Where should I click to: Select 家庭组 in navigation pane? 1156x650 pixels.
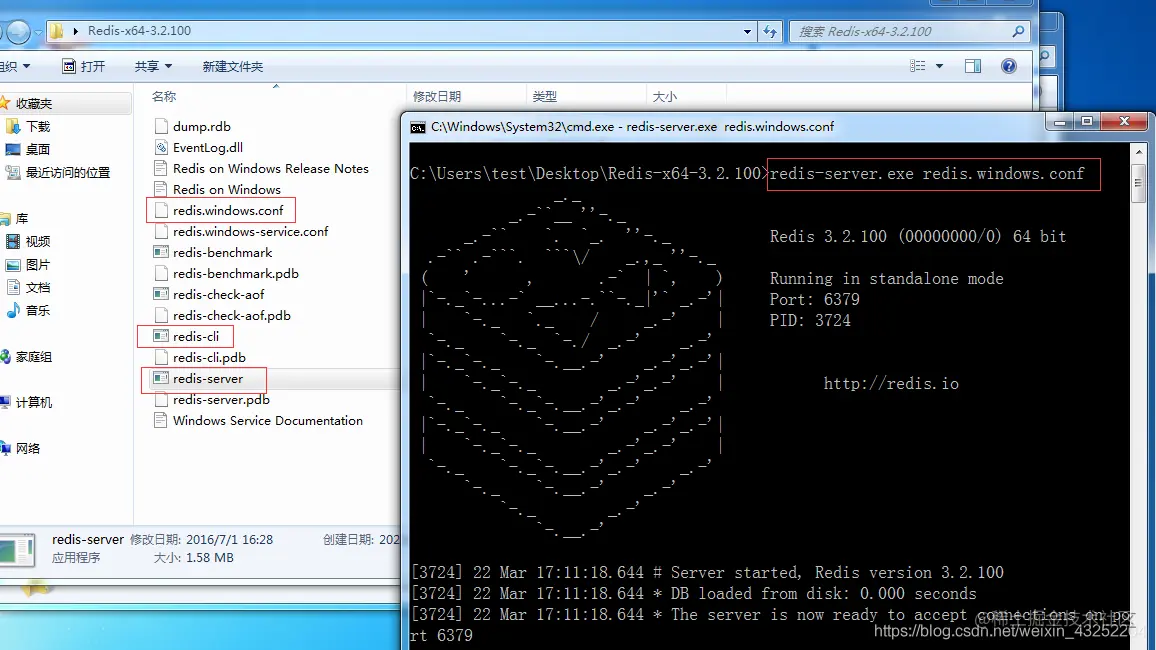click(x=33, y=357)
